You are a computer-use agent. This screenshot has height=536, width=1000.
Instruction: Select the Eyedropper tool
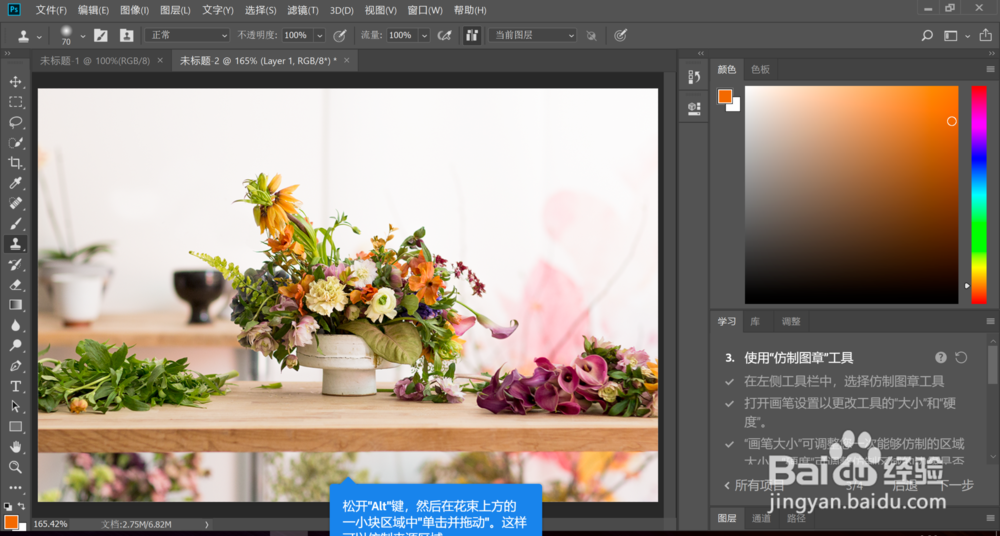click(x=16, y=184)
